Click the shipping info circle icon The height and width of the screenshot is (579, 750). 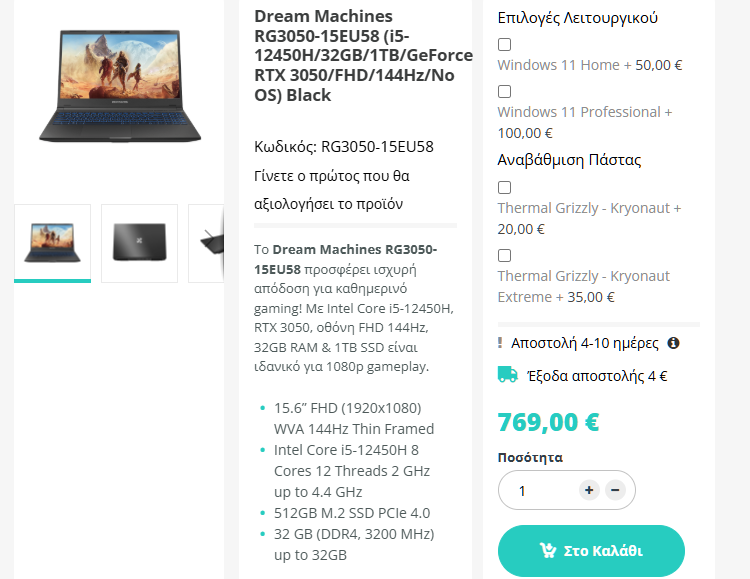coord(673,343)
